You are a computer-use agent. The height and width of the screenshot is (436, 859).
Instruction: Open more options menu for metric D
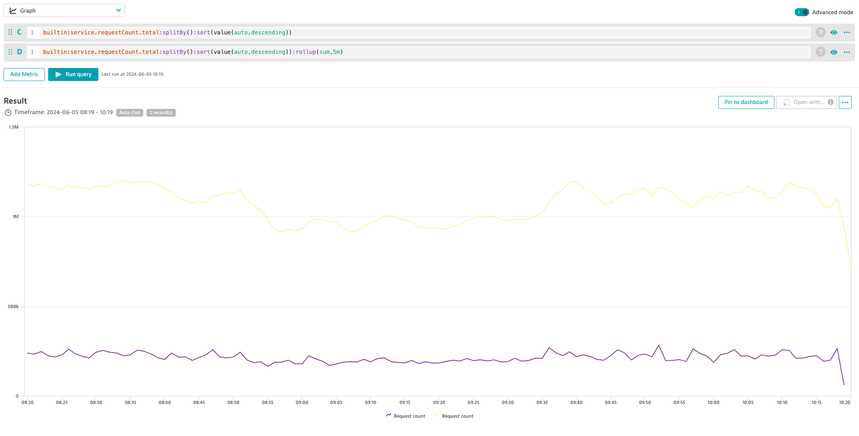tap(847, 52)
